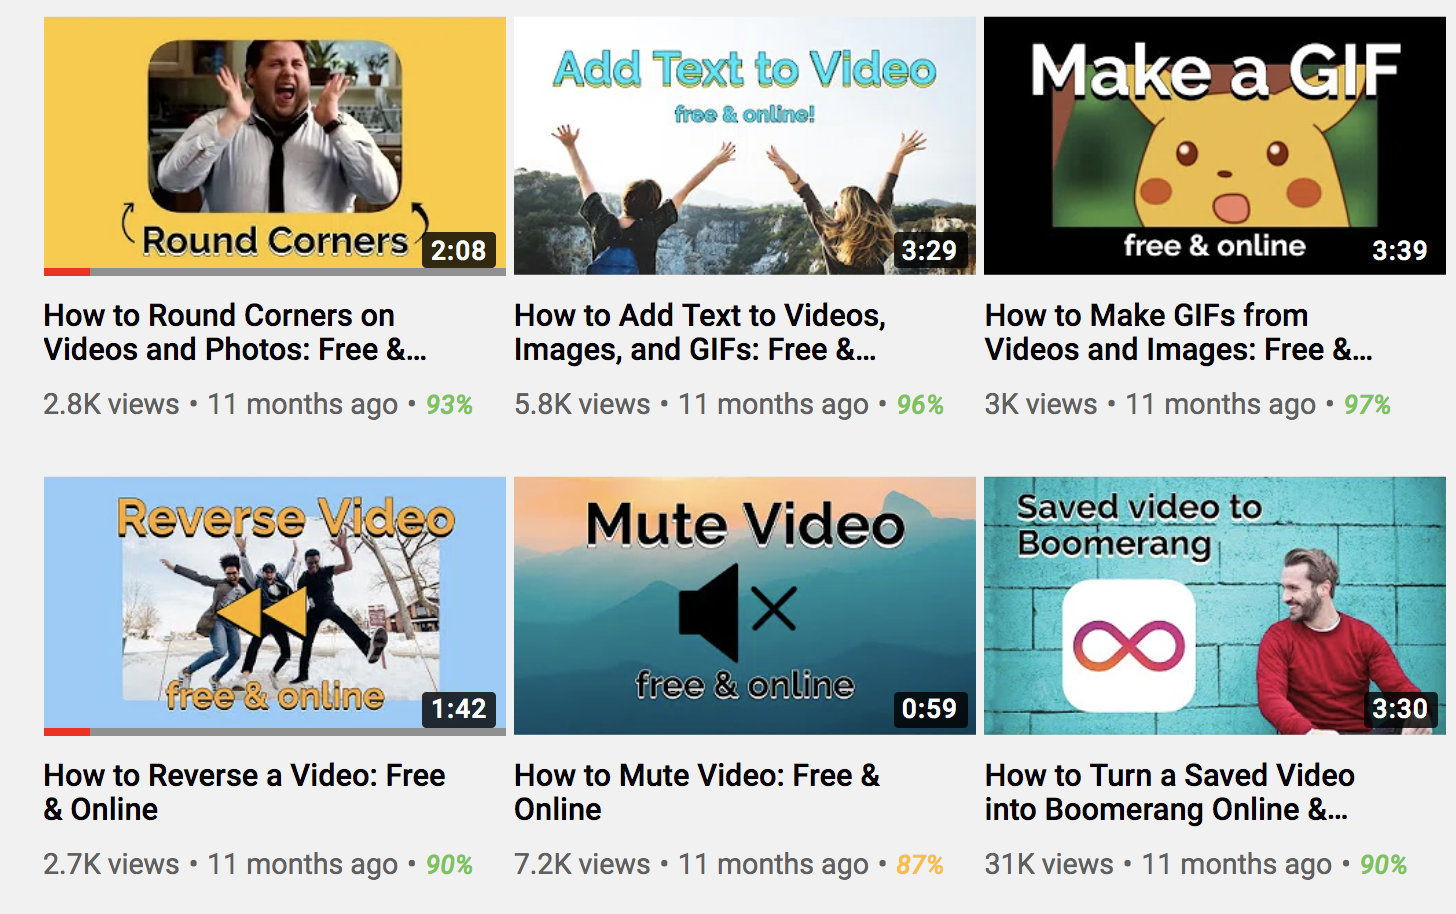This screenshot has height=914, width=1456.
Task: Open the Add Text to Video thumbnail
Action: (744, 145)
